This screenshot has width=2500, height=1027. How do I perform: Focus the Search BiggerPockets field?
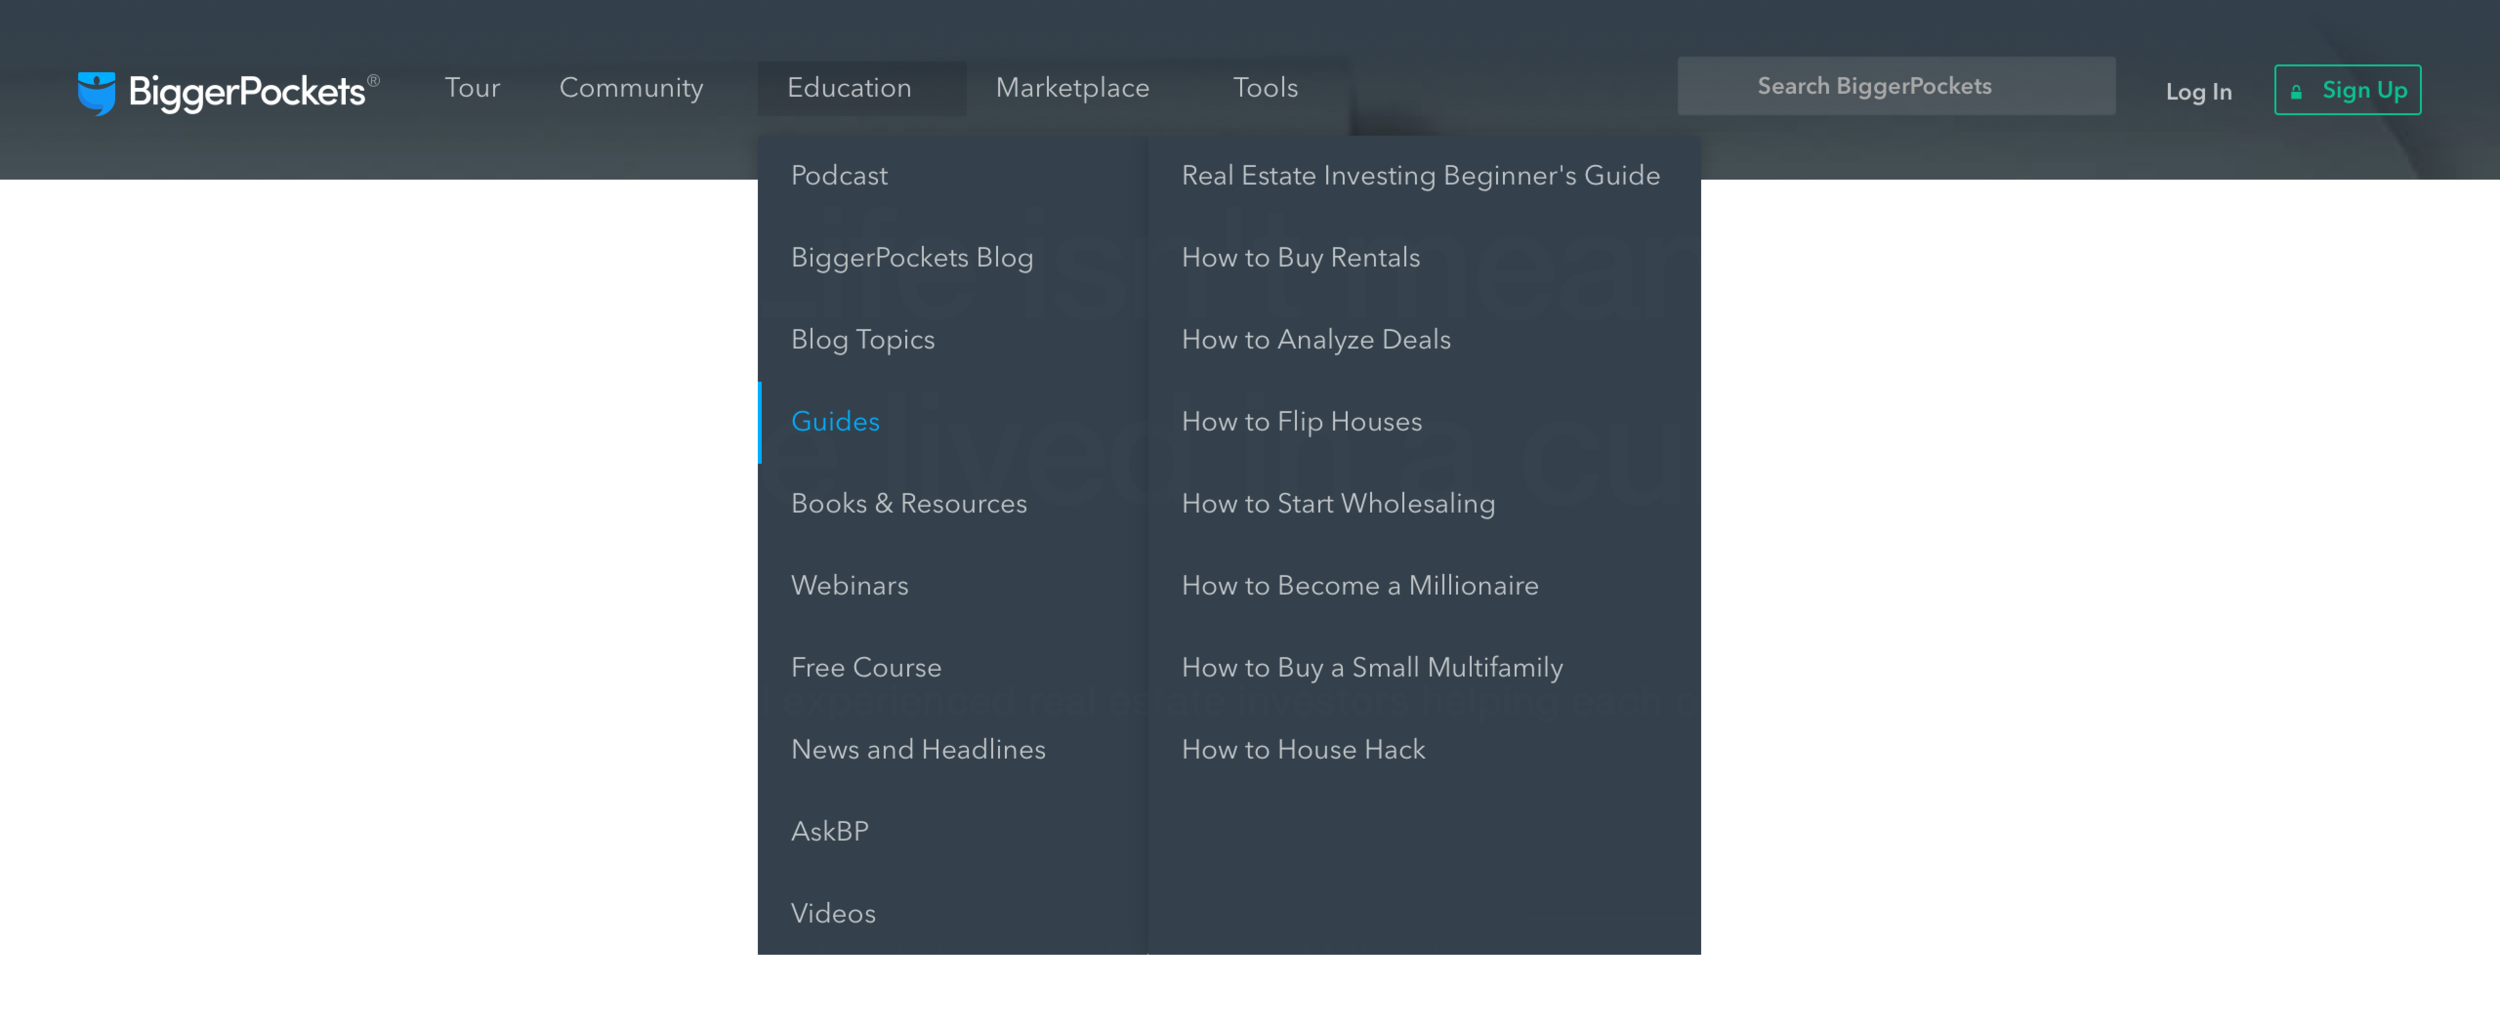[1896, 86]
